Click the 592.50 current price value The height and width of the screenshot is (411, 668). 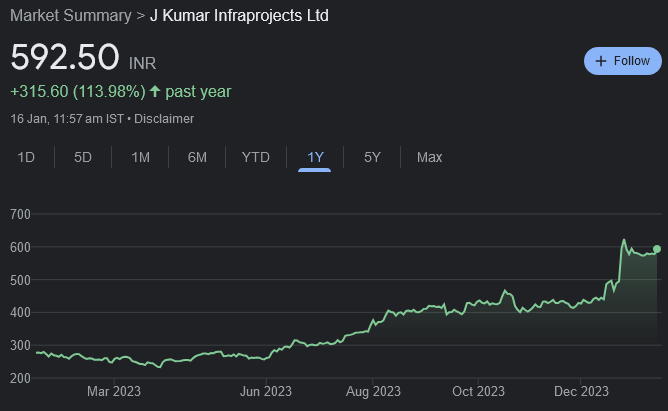(x=65, y=57)
